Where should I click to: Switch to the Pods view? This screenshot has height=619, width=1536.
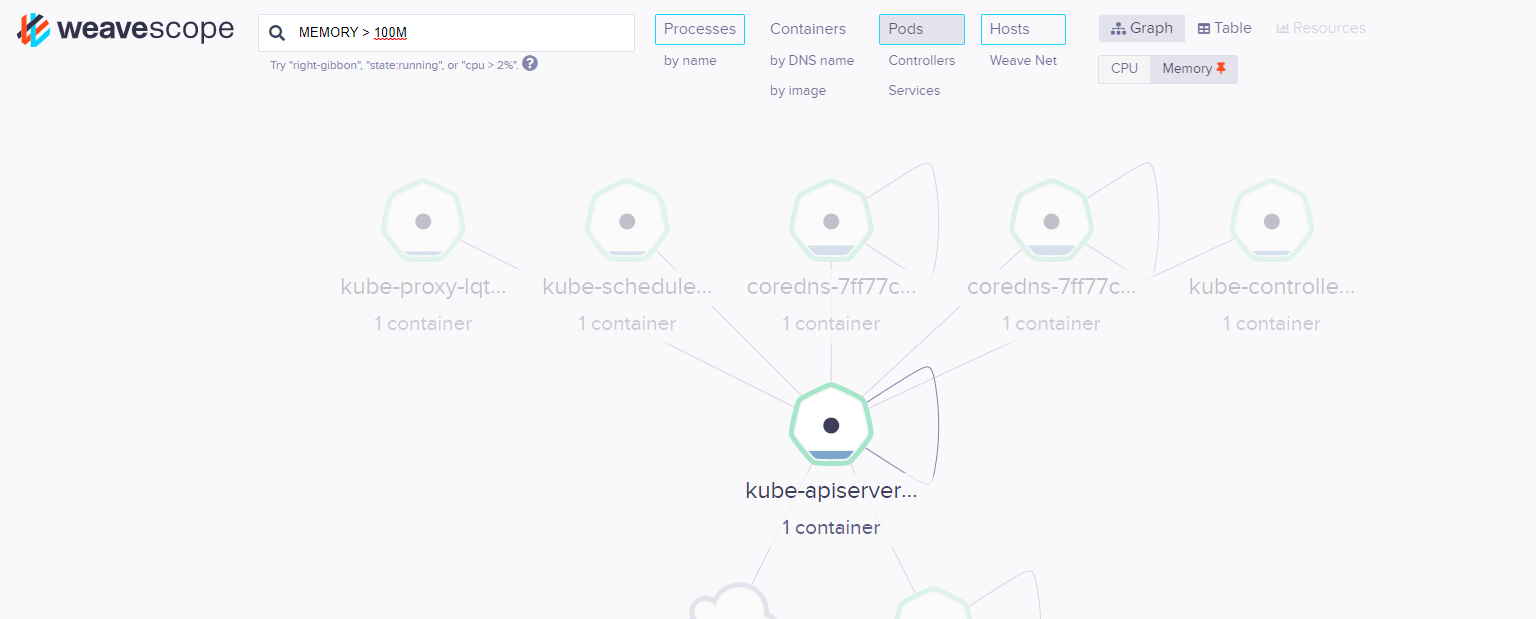pyautogui.click(x=922, y=29)
